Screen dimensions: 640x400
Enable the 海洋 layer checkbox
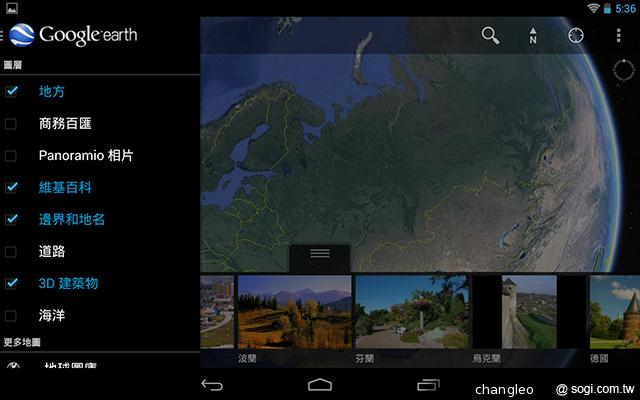pos(11,316)
